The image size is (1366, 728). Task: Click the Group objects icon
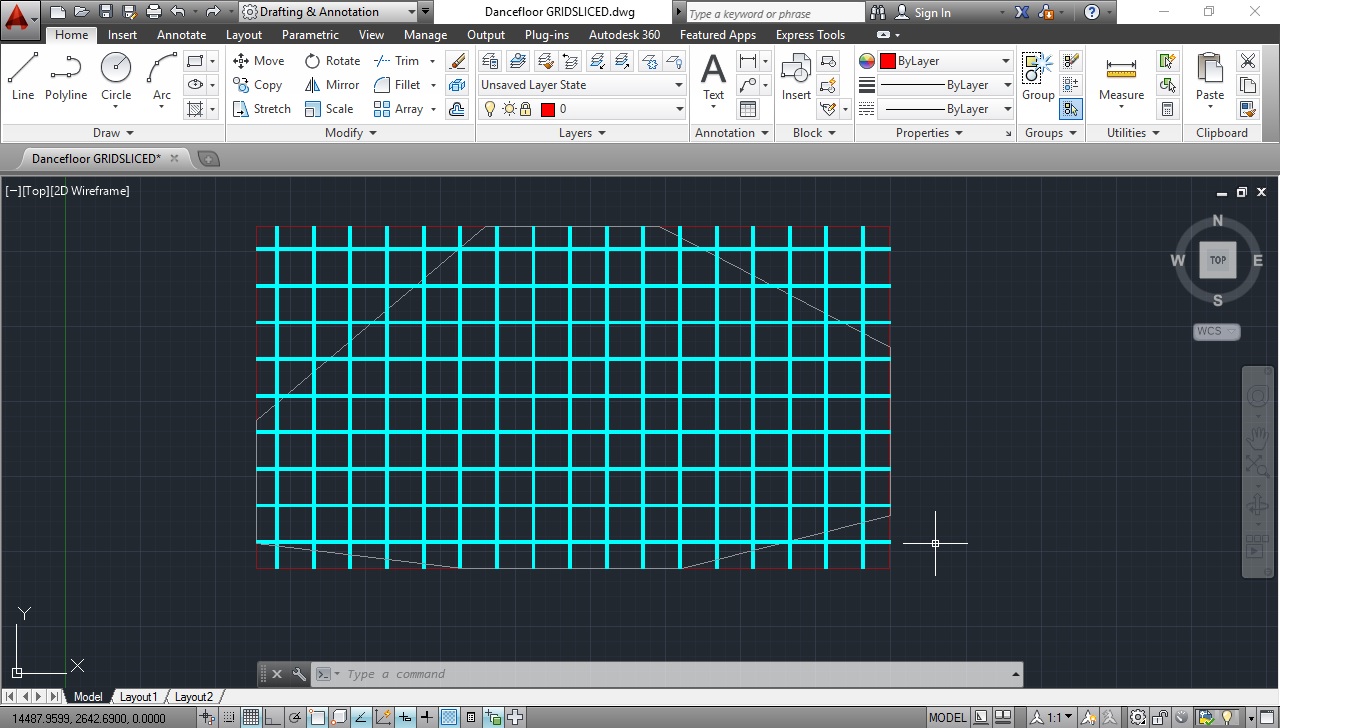click(1037, 76)
